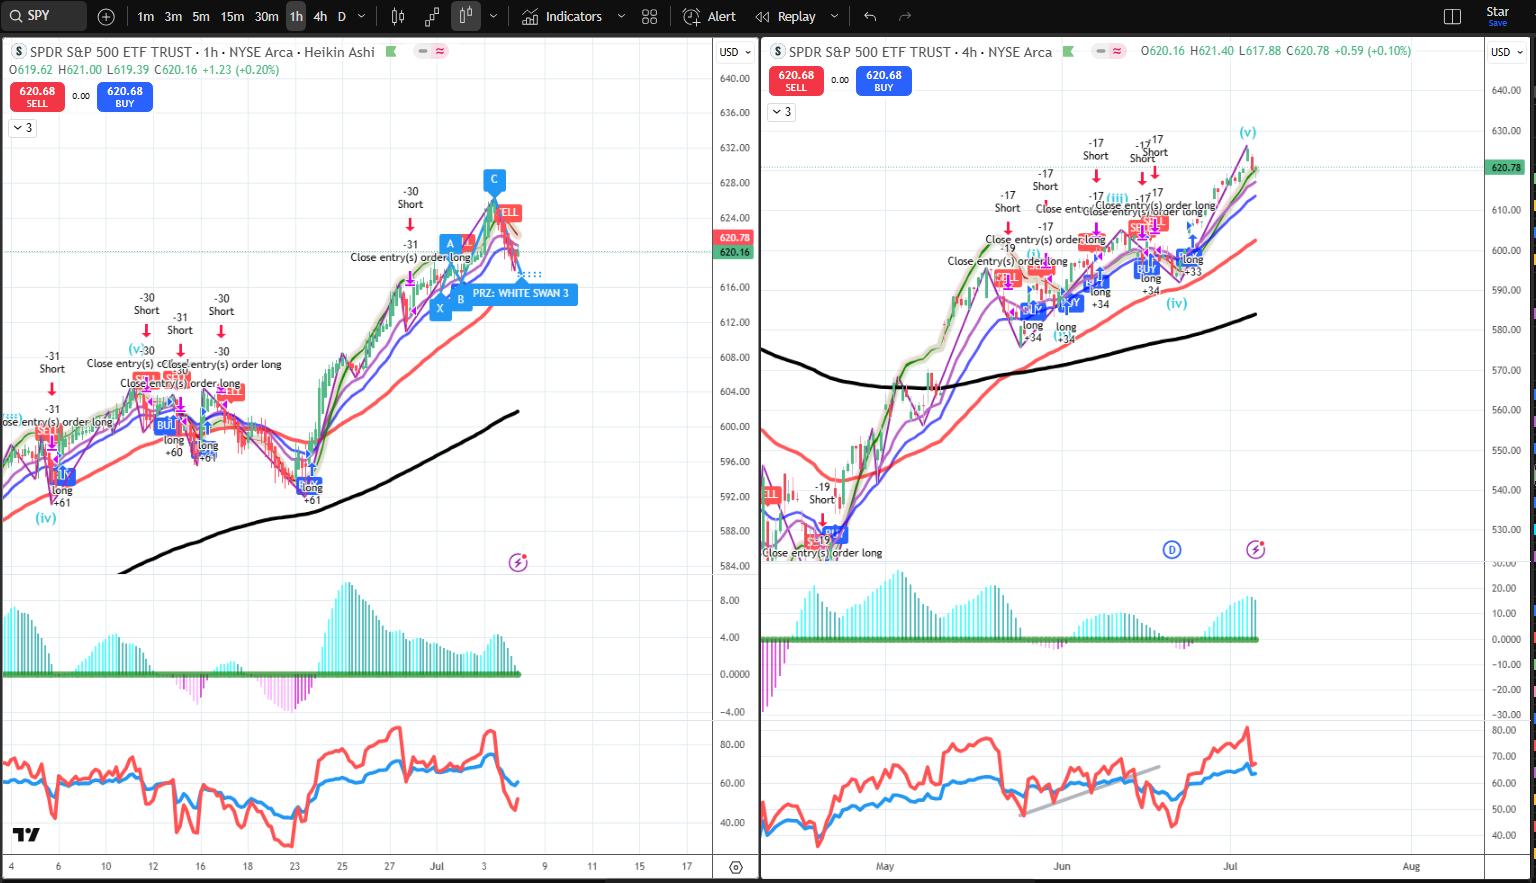Click the blue A harmonic pattern point label
Viewport: 1536px width, 883px height.
(450, 244)
